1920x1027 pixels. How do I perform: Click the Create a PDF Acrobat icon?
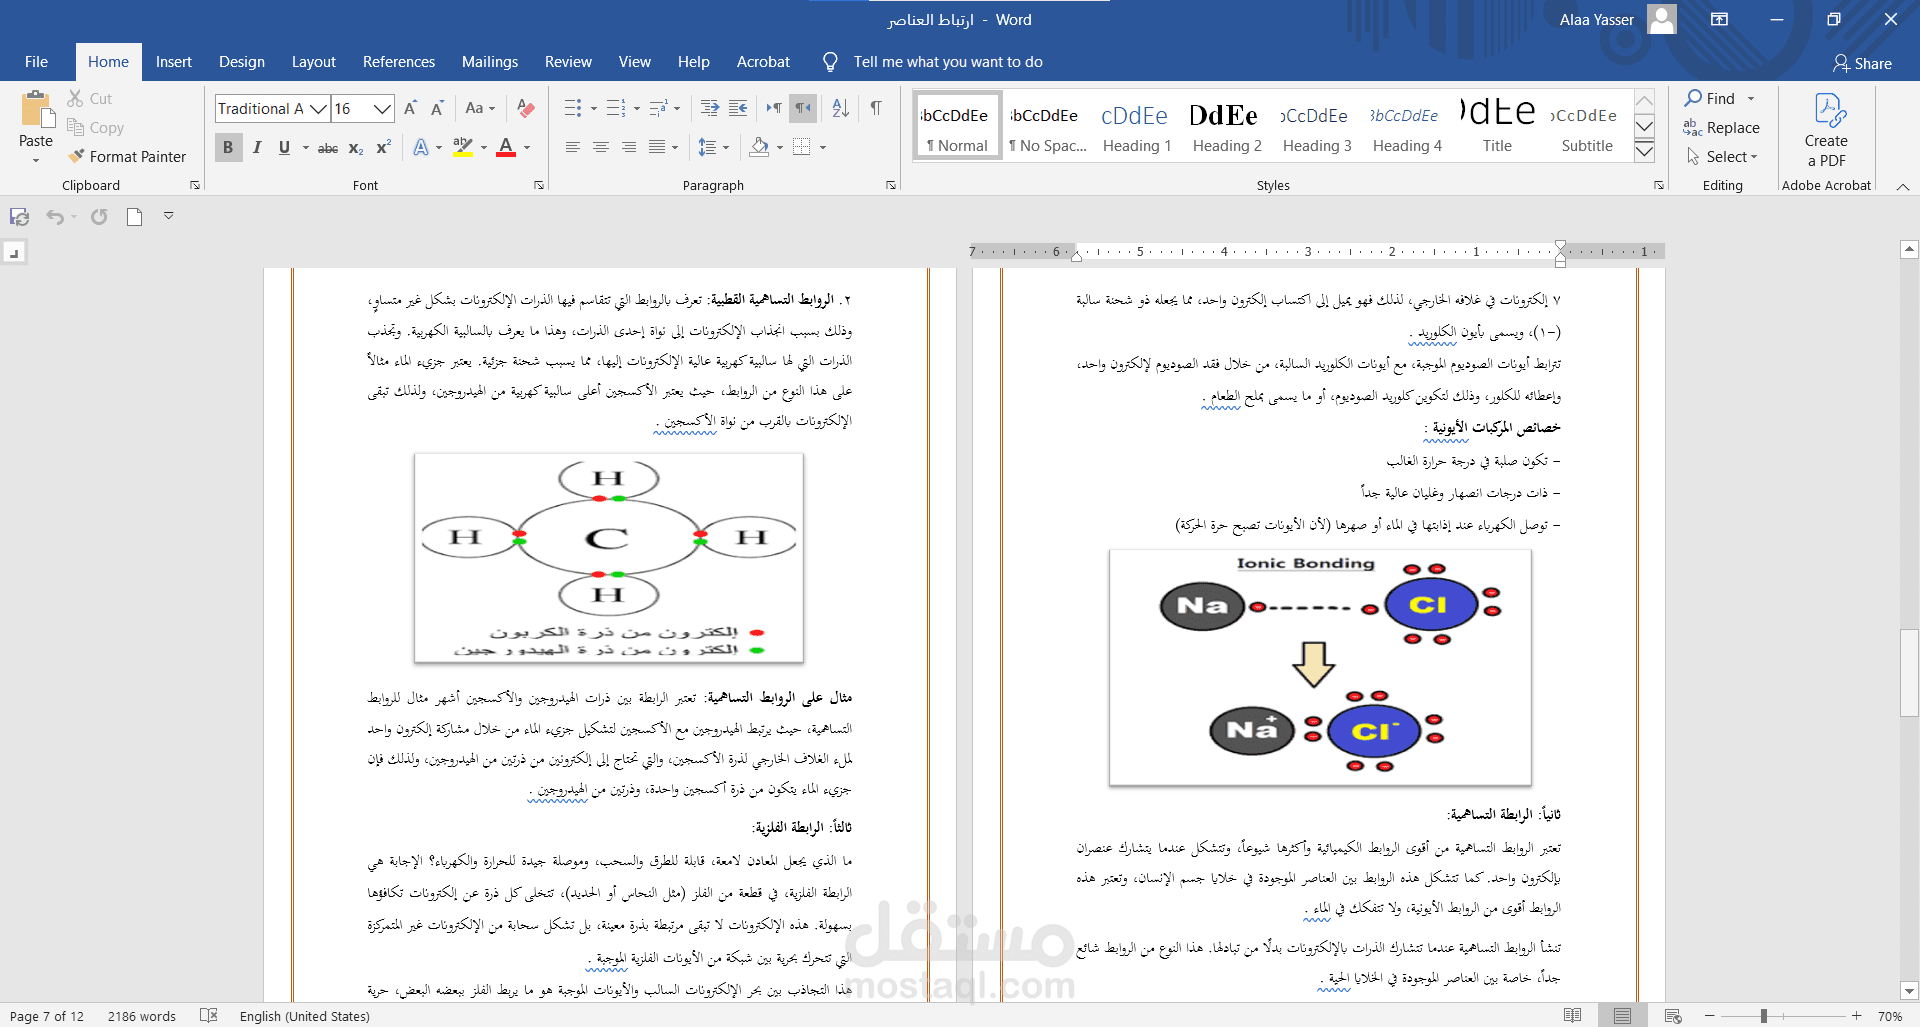(1826, 130)
